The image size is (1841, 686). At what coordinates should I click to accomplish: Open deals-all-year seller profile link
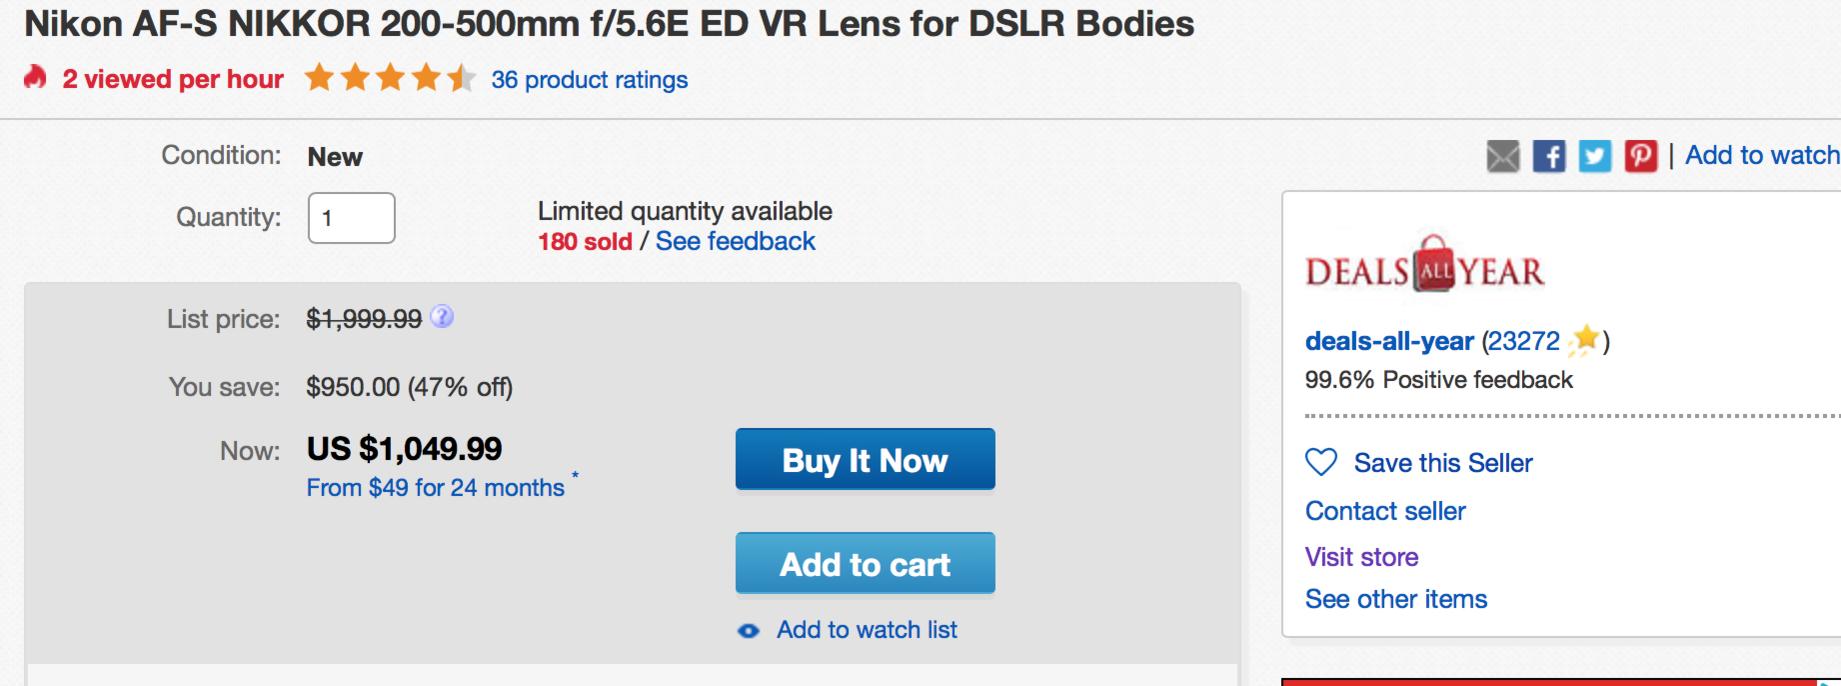(x=1388, y=341)
